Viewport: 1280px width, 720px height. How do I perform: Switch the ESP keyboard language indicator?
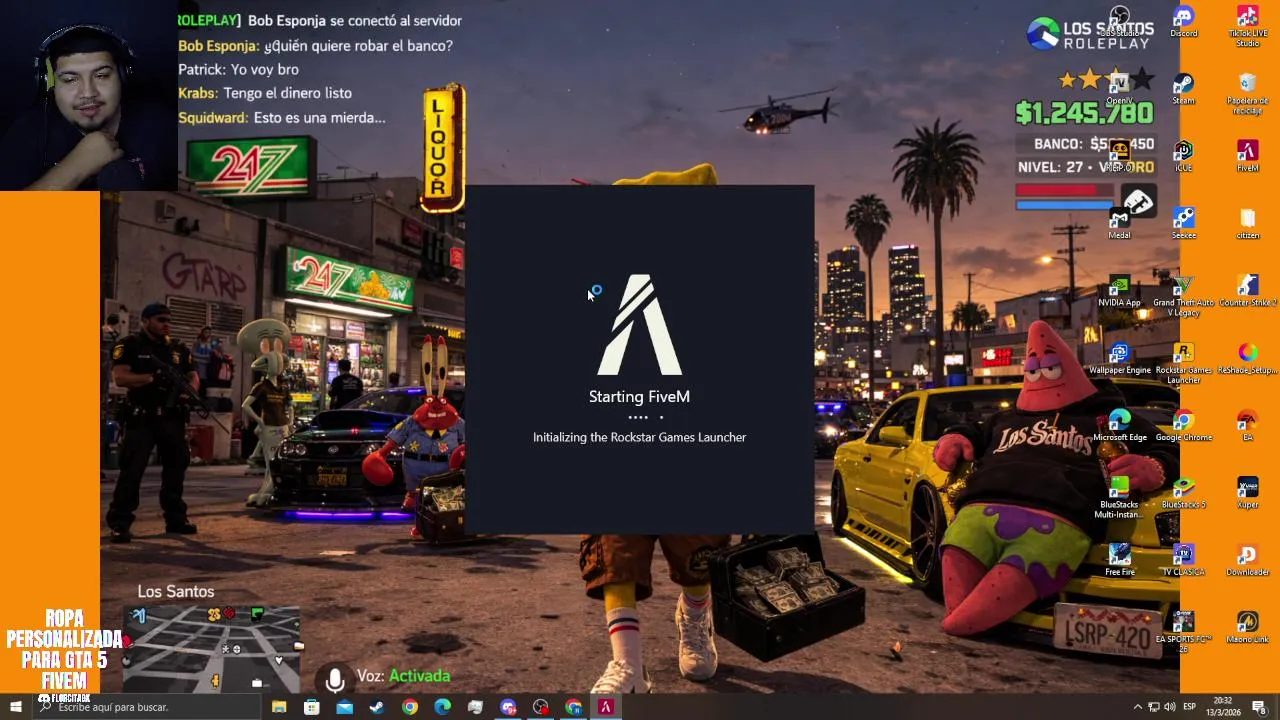click(1189, 707)
